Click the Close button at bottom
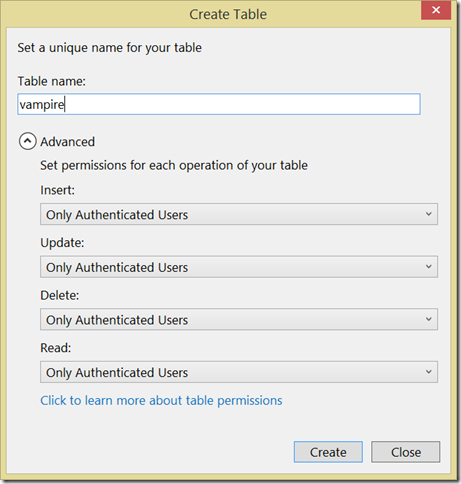 (x=406, y=452)
